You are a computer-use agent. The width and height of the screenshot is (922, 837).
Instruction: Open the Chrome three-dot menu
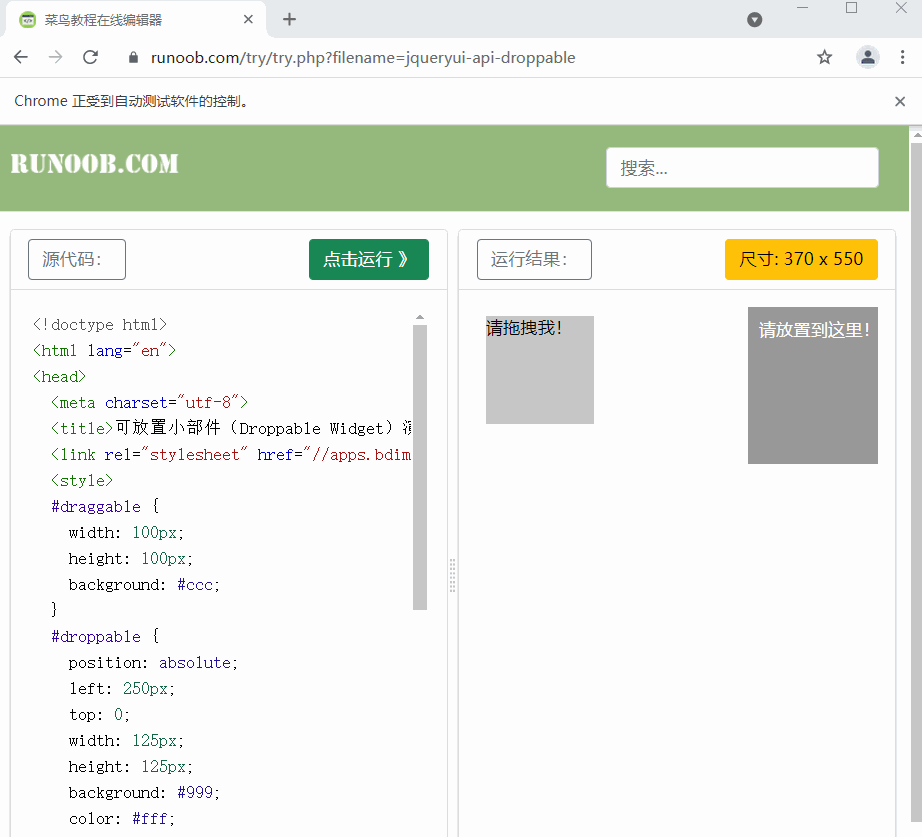(x=902, y=57)
